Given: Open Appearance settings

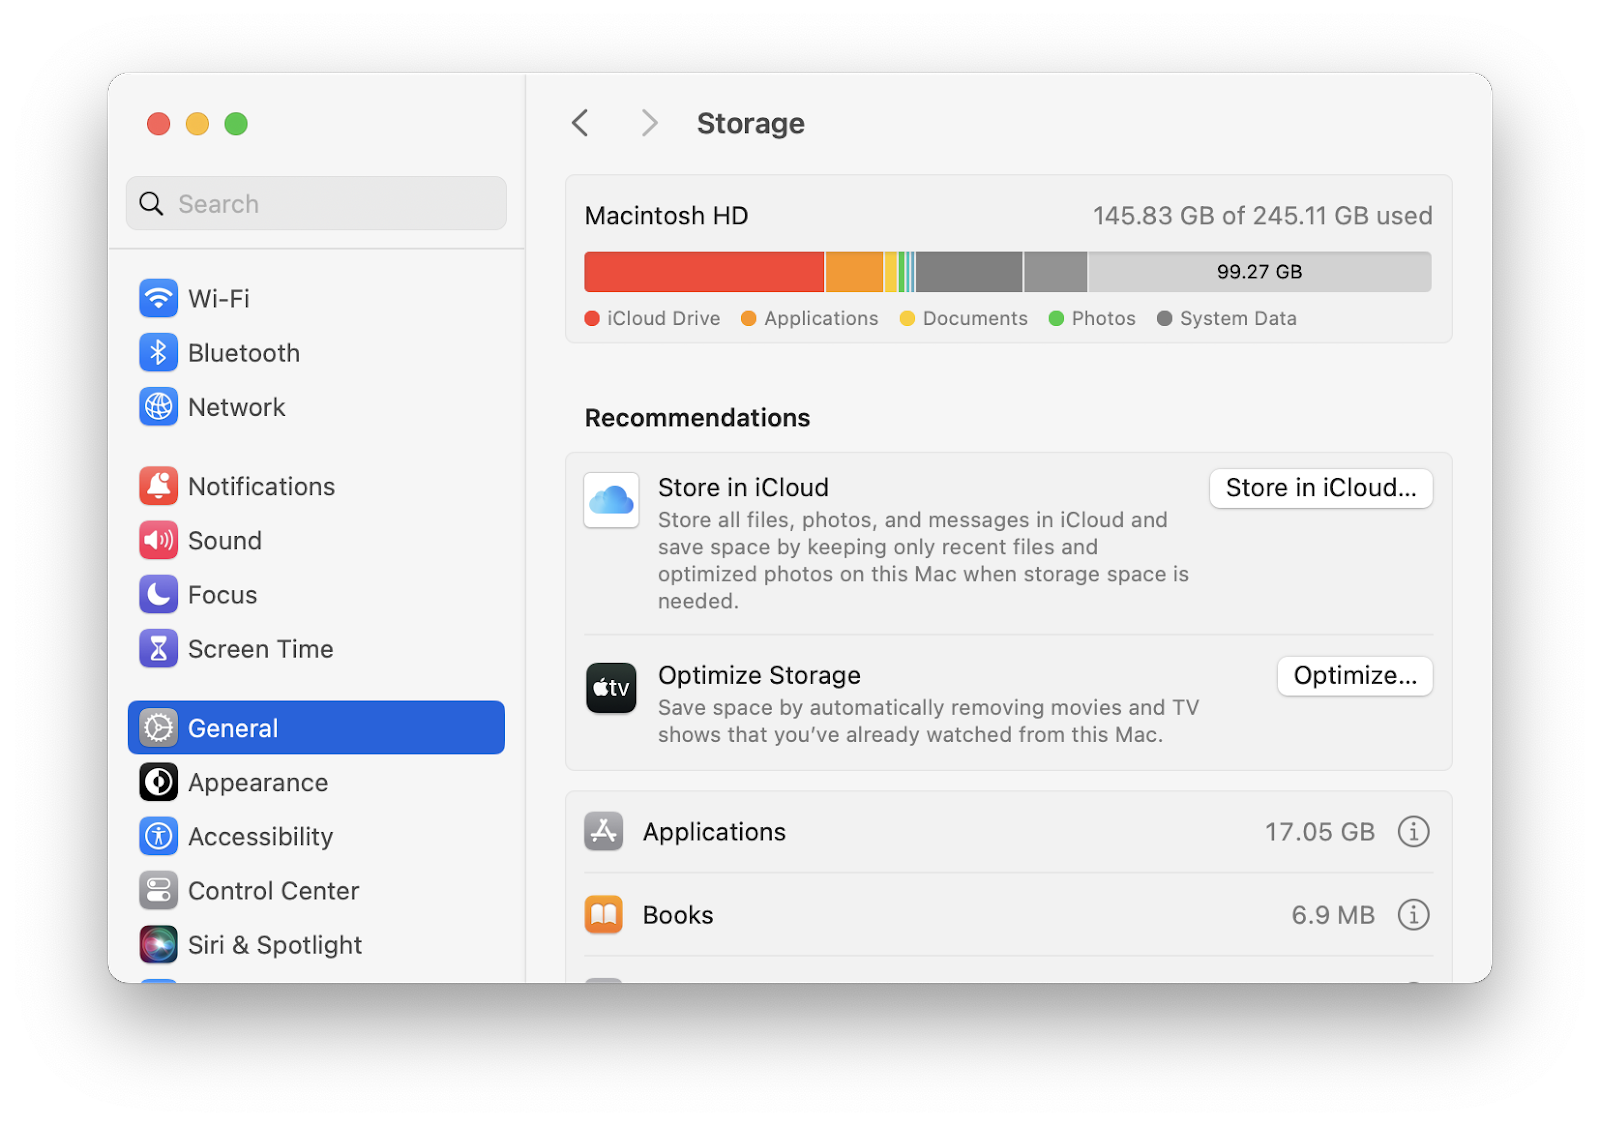Looking at the screenshot, I should click(259, 783).
